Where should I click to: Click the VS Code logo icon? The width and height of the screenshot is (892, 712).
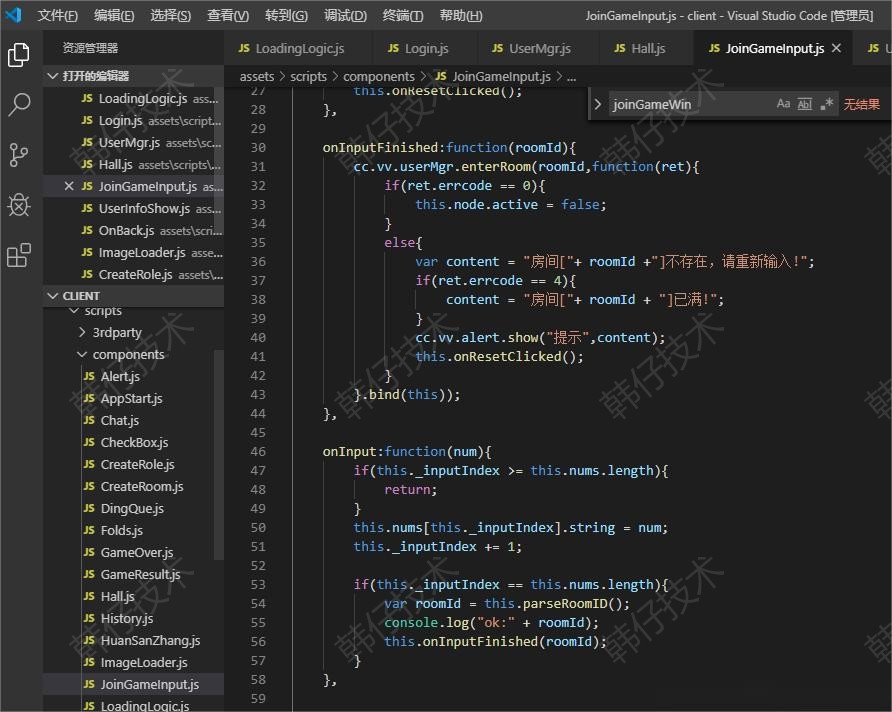(14, 15)
